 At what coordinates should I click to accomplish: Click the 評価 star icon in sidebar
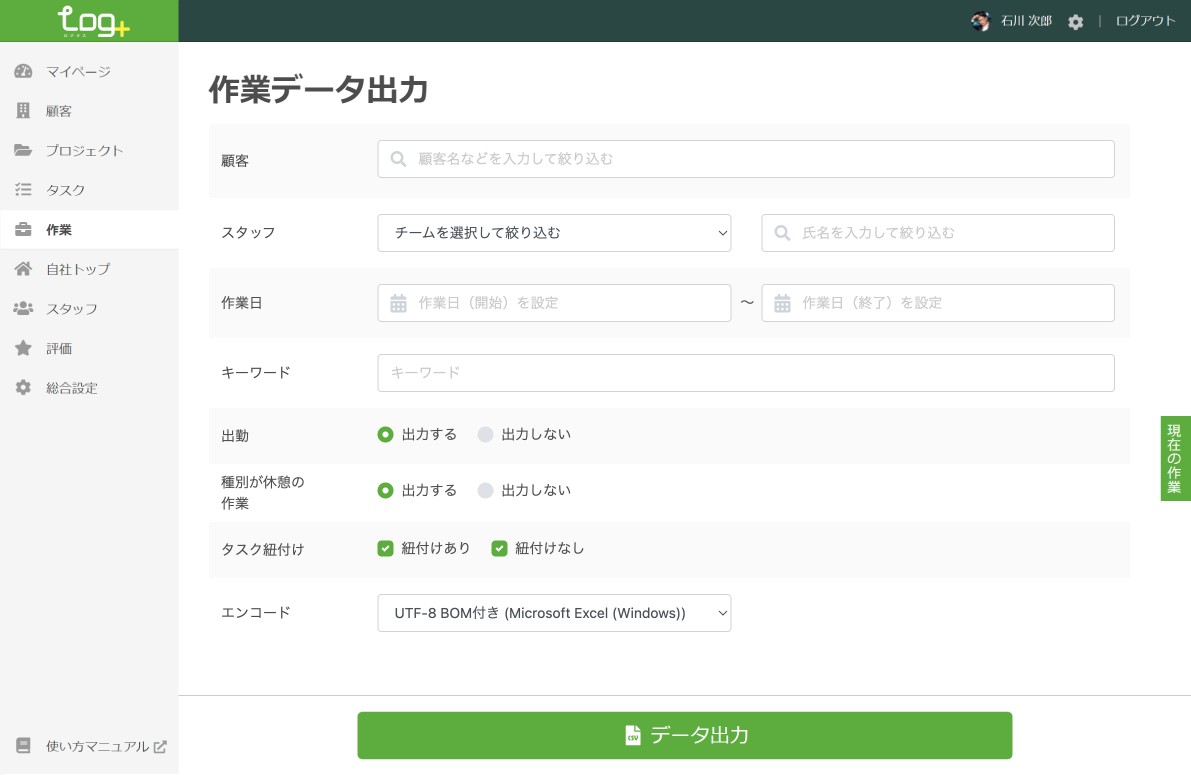pyautogui.click(x=23, y=348)
